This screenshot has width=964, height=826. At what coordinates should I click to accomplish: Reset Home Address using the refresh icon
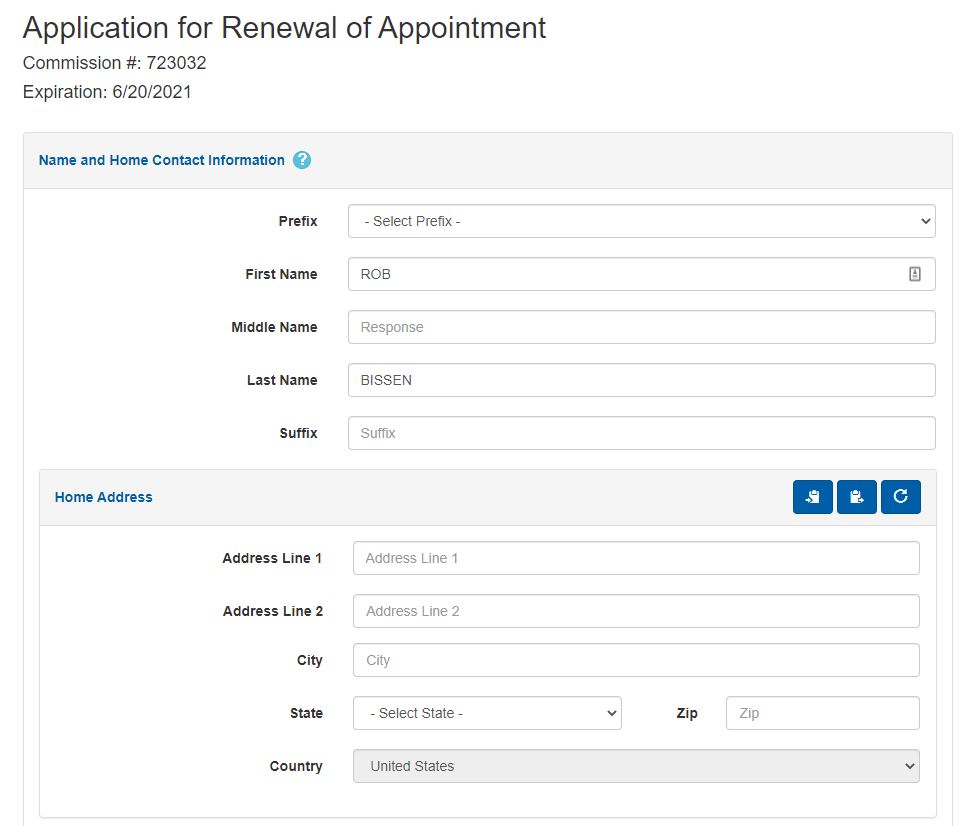901,497
